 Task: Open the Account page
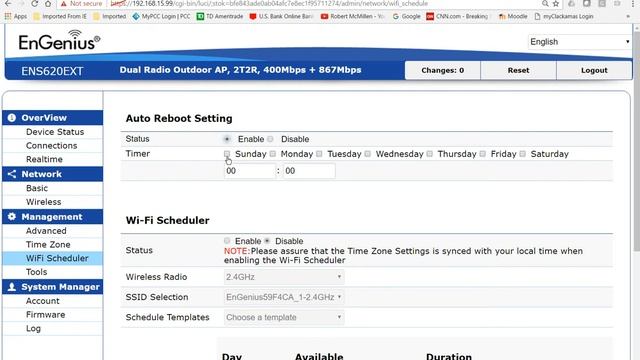point(42,301)
